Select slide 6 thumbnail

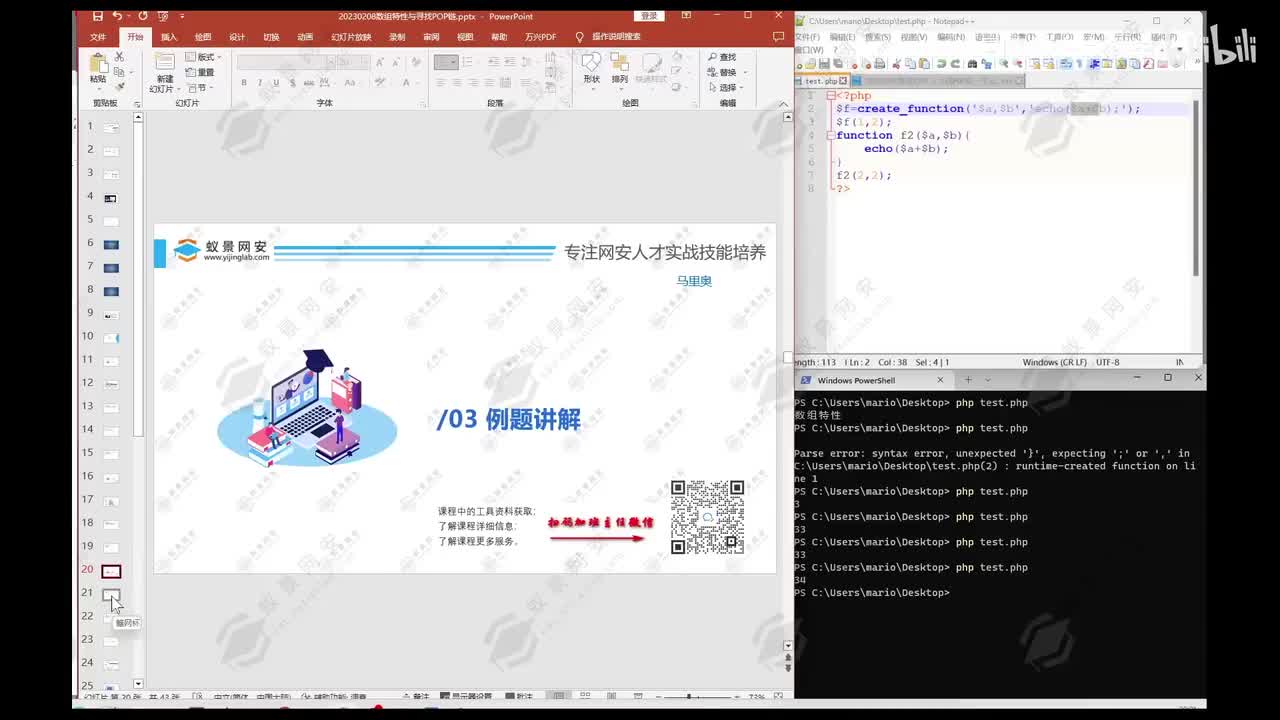tap(111, 245)
